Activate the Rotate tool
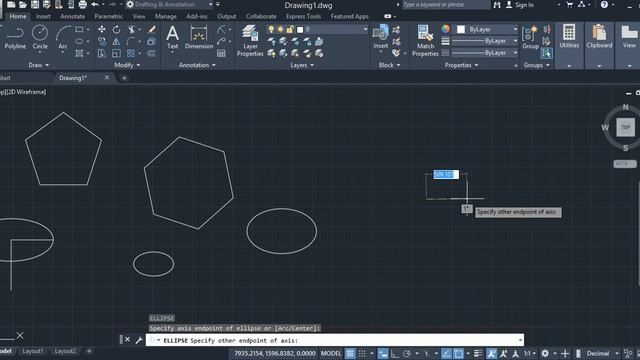Viewport: 640px width, 360px height. click(116, 29)
